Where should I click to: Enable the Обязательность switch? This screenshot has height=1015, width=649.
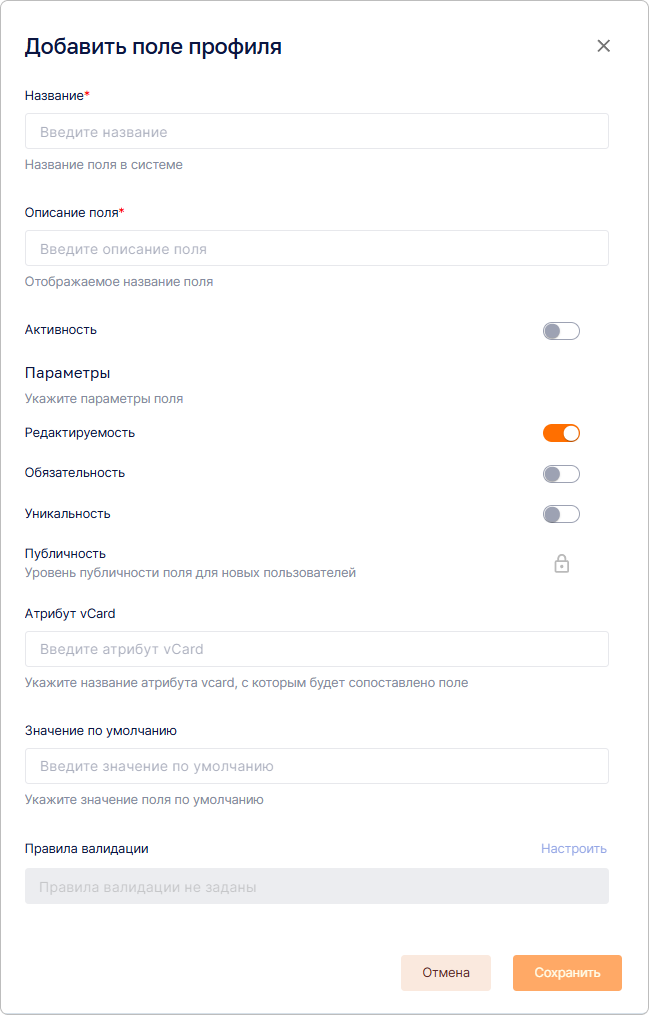(x=561, y=474)
